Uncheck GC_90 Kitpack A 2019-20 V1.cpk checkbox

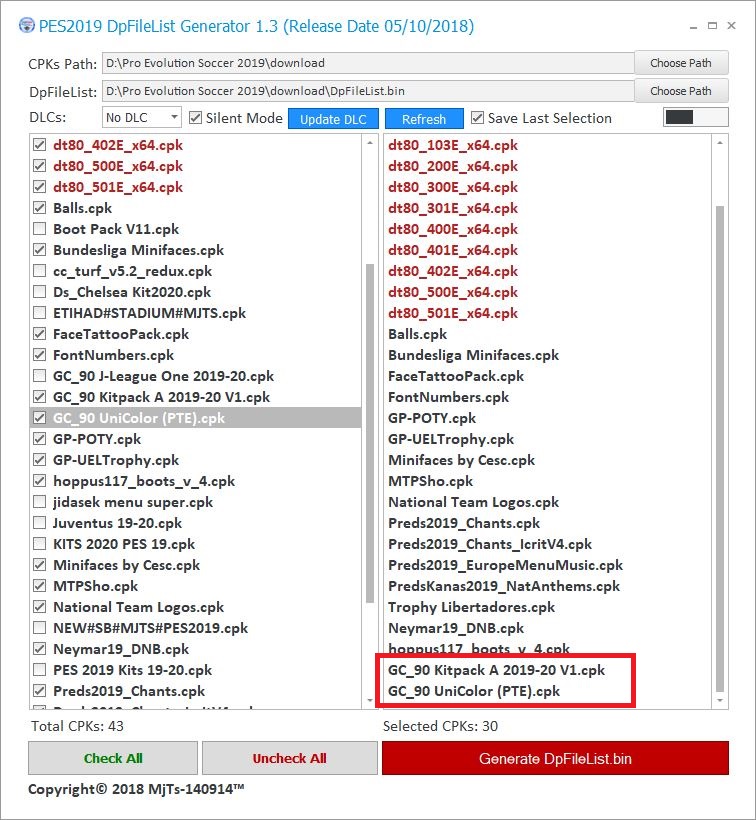tap(39, 396)
